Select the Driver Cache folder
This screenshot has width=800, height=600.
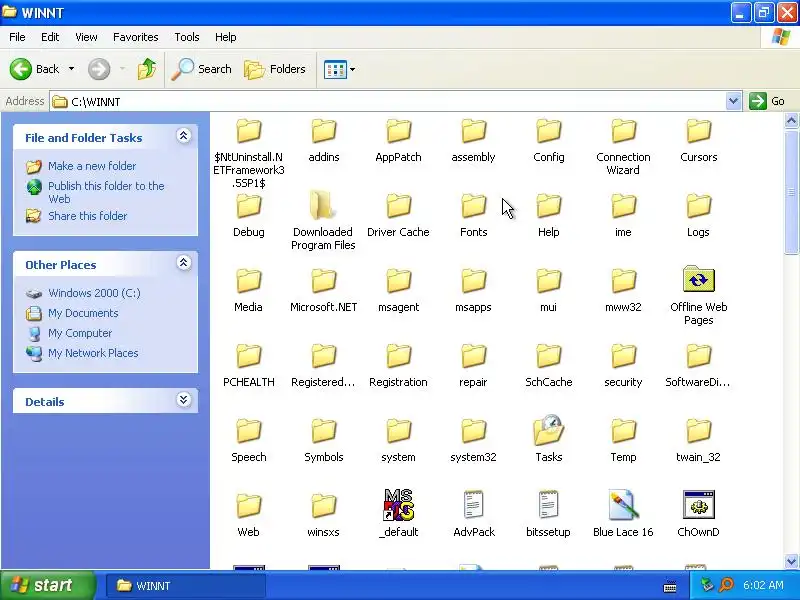point(398,215)
